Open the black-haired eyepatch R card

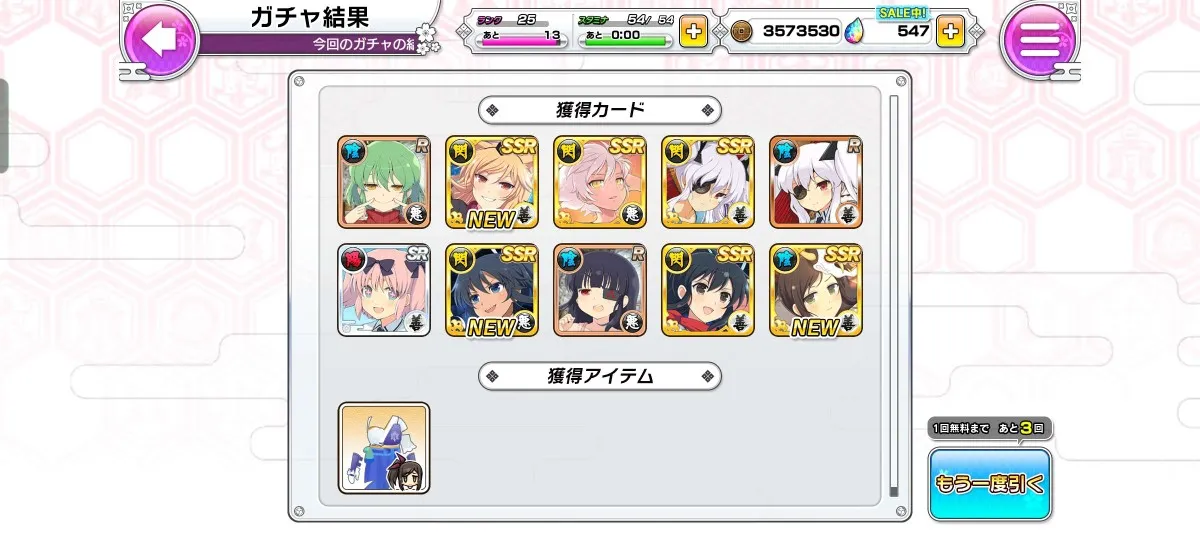point(600,290)
